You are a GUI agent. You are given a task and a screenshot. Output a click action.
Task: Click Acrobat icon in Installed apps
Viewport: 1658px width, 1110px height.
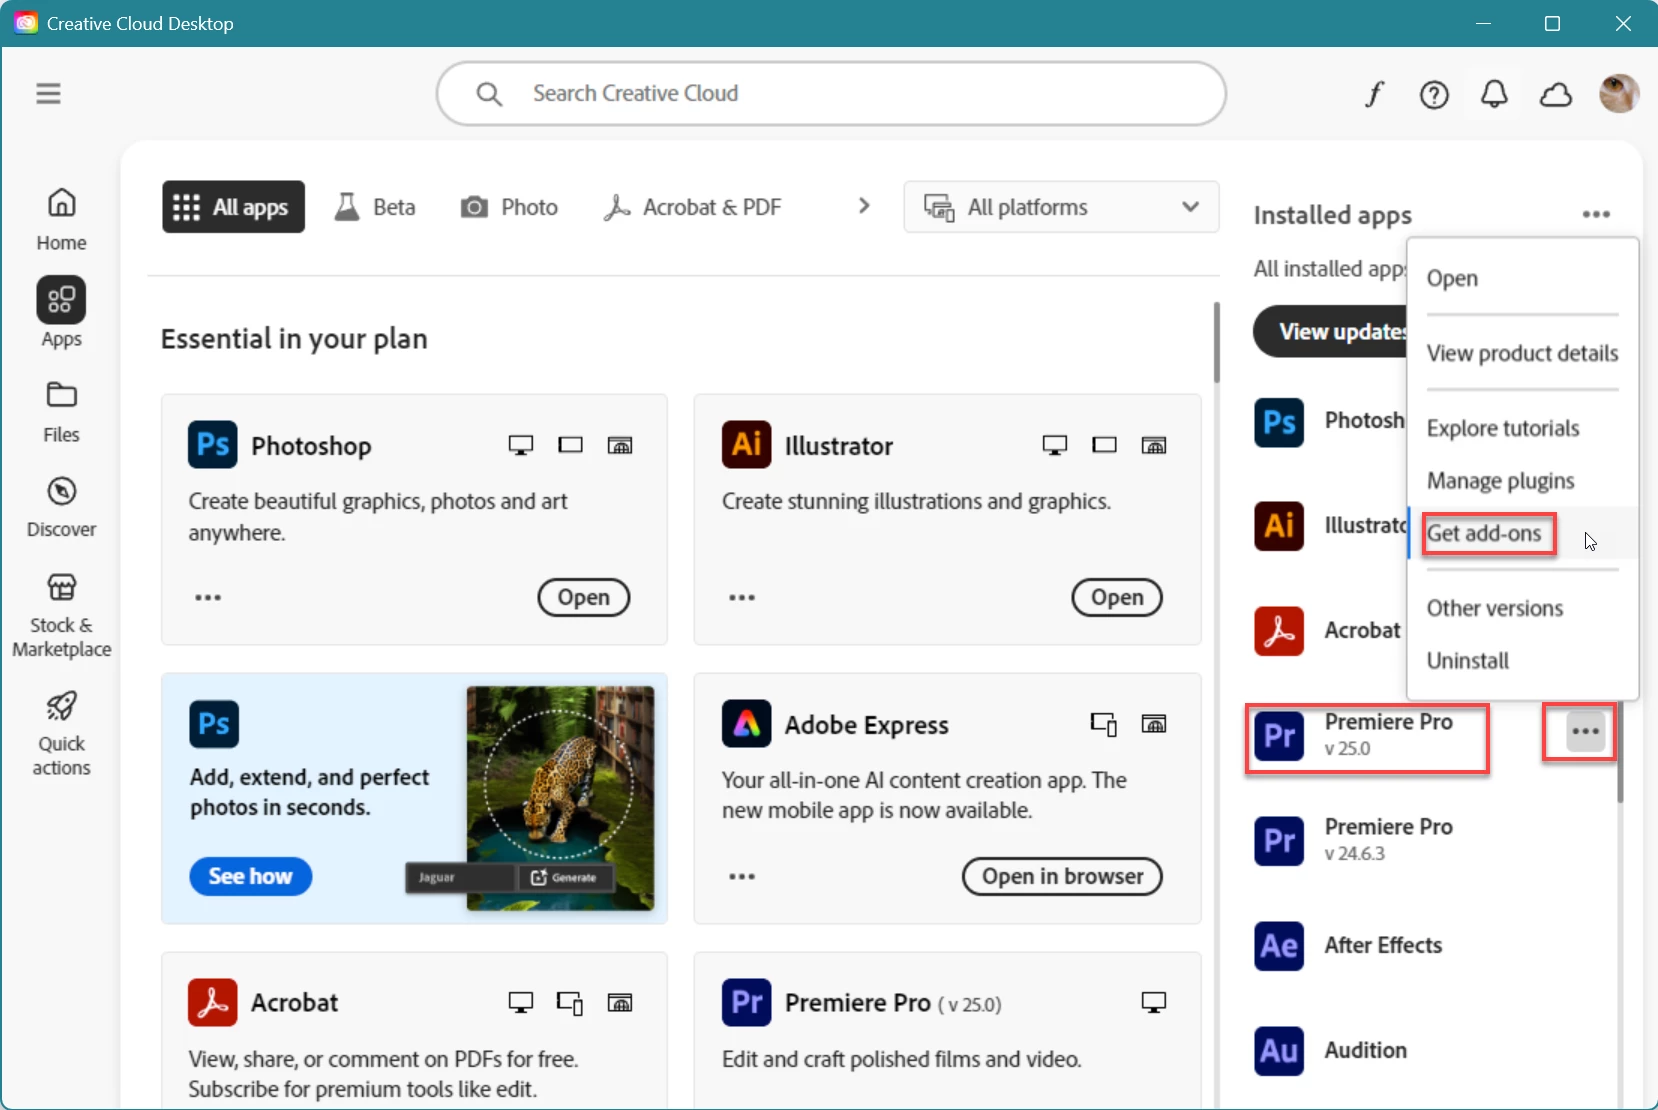coord(1279,631)
